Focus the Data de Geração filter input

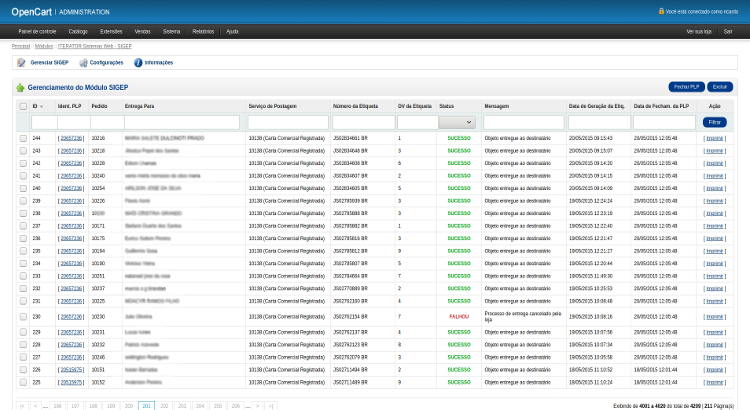tap(599, 122)
